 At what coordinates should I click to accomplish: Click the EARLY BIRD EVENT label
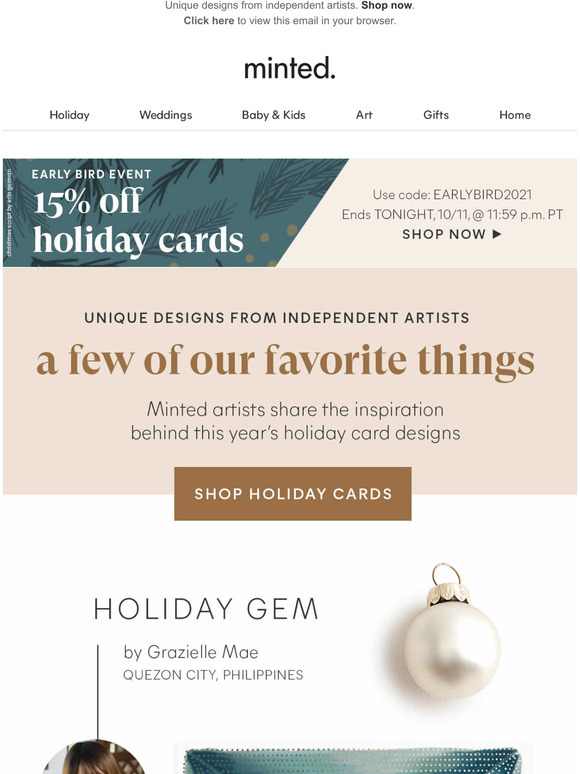[x=91, y=174]
